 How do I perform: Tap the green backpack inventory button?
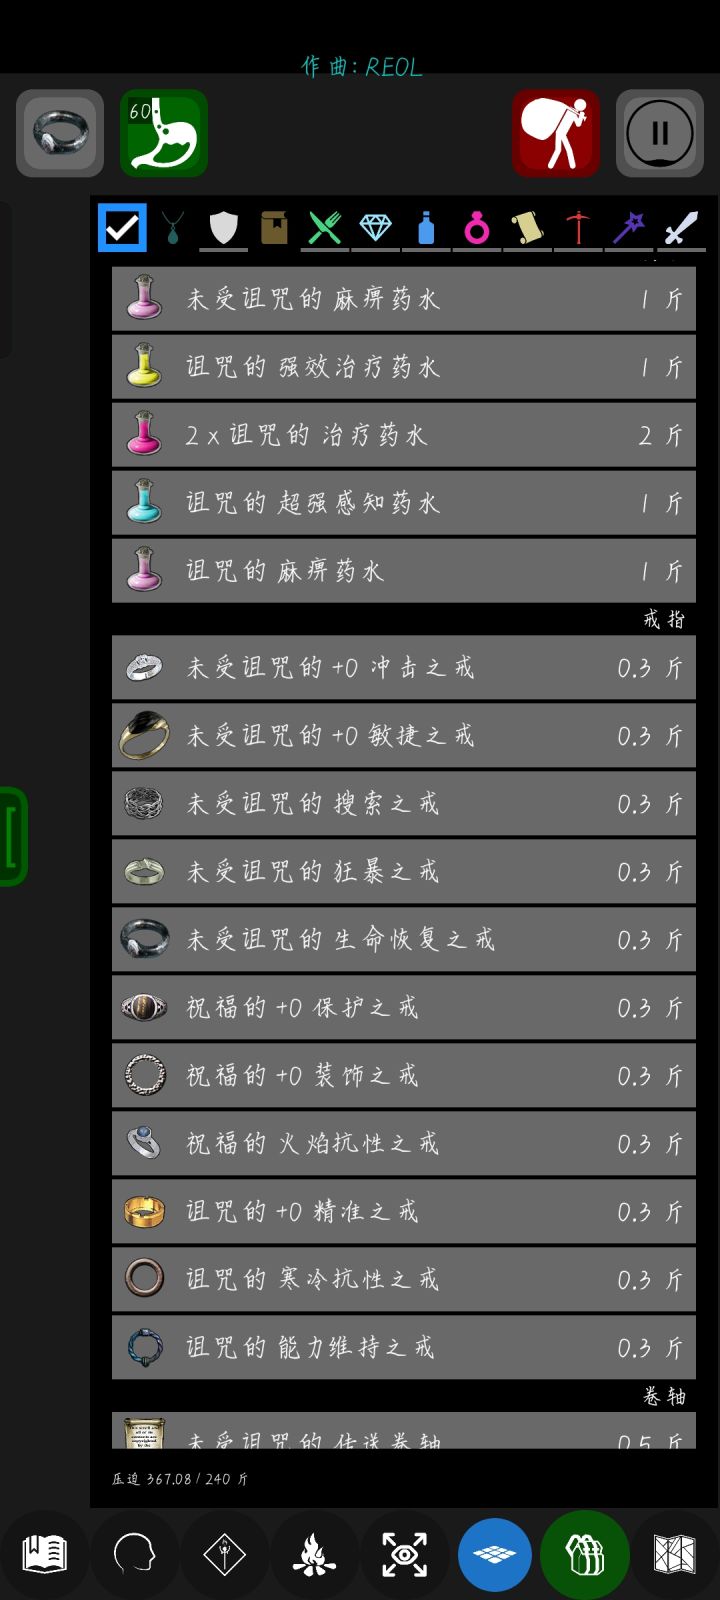point(584,1554)
